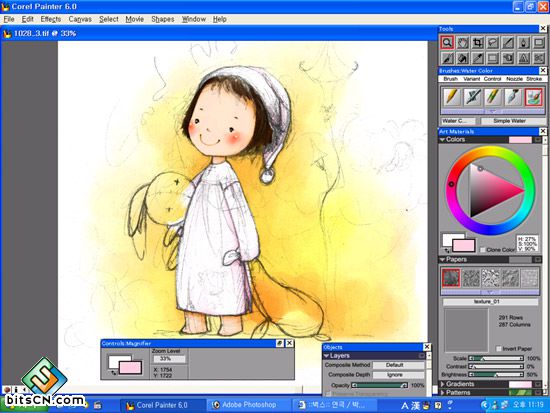550x413 pixels.
Task: Choose the Pencil brush icon
Action: click(x=451, y=97)
